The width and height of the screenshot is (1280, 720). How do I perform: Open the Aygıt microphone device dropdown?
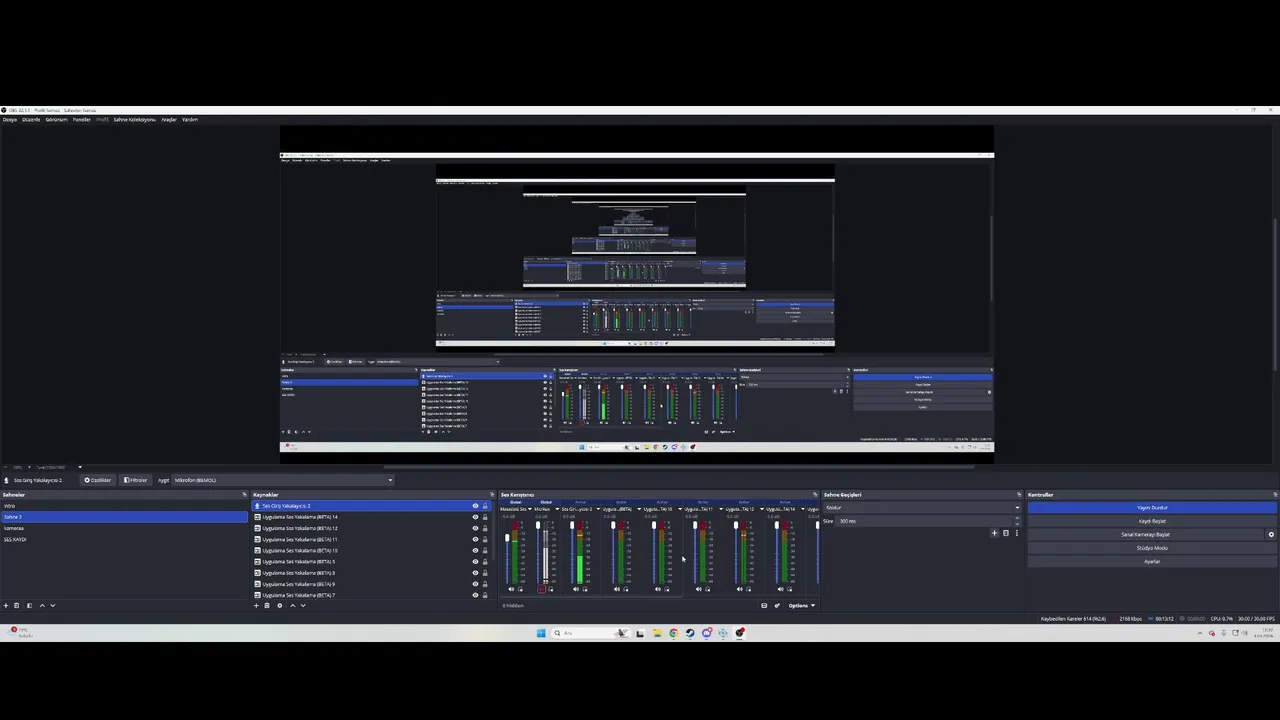pos(283,480)
